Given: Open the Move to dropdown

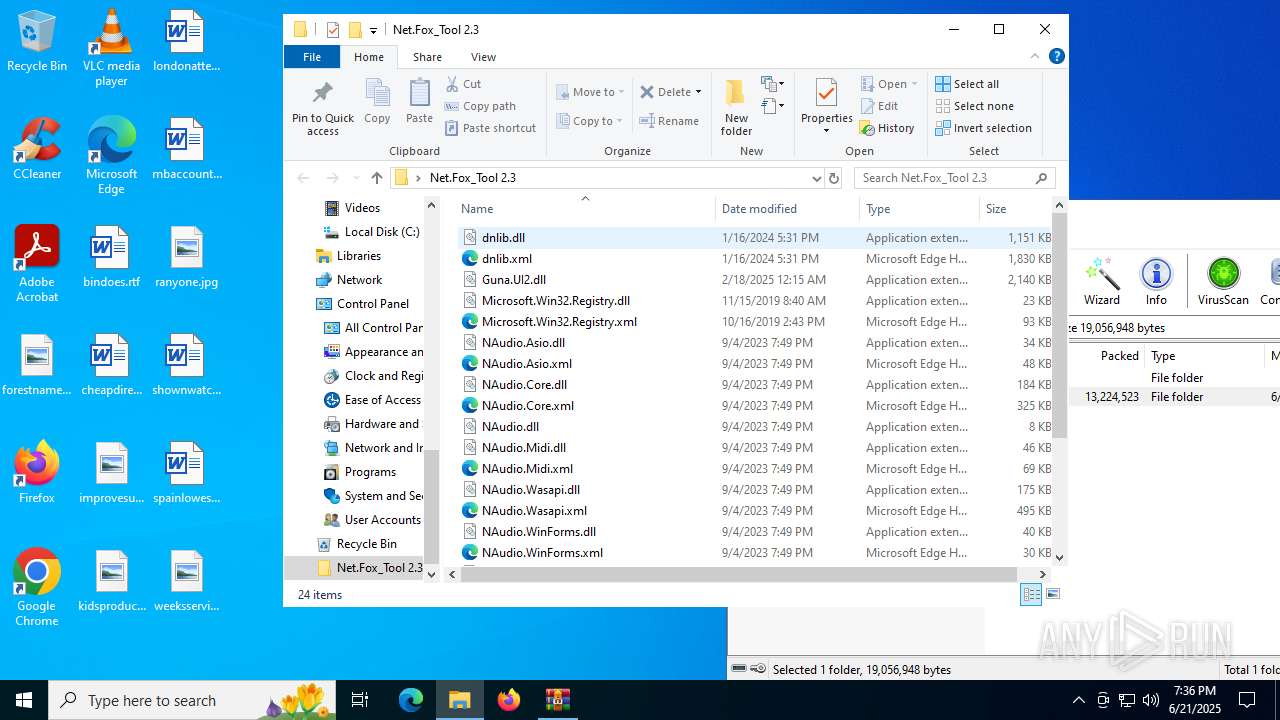Looking at the screenshot, I should coord(590,92).
